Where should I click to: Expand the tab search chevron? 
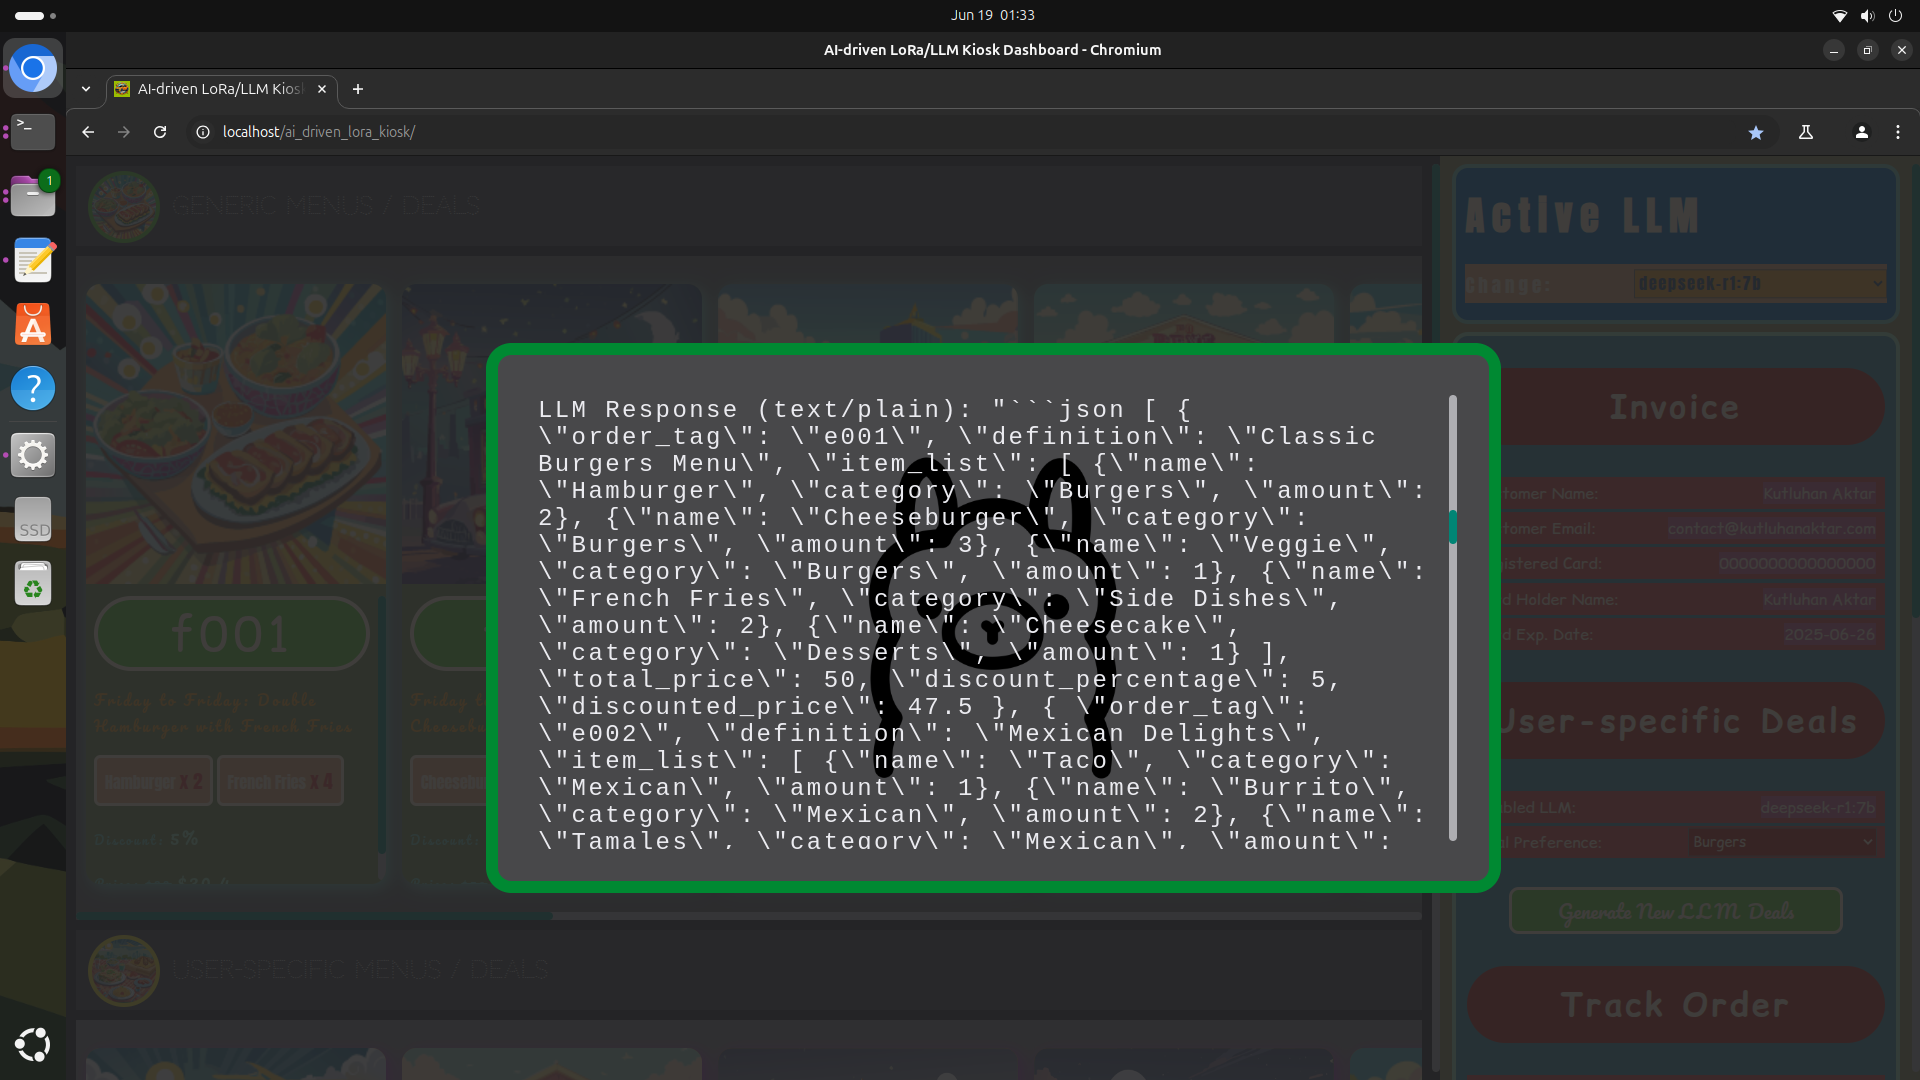[86, 89]
